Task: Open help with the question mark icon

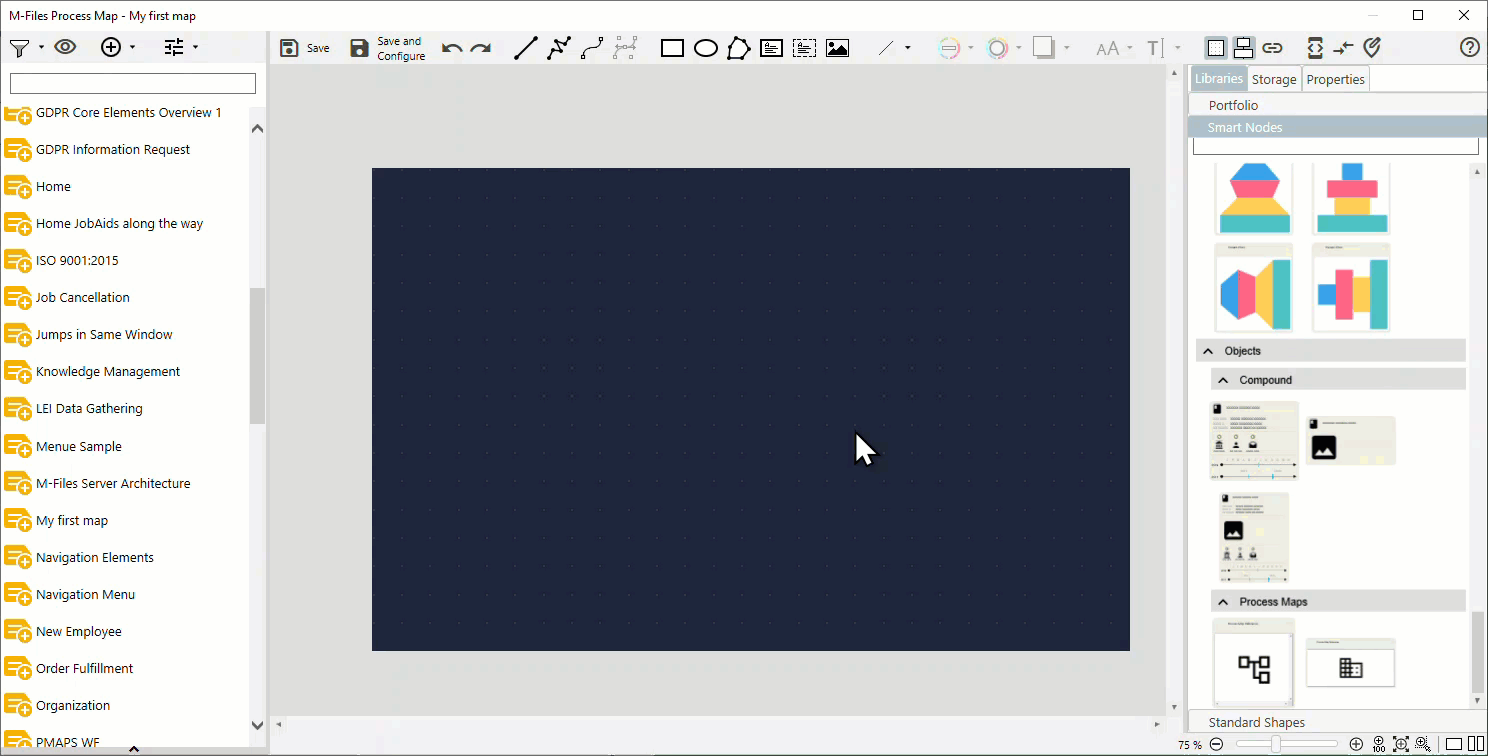Action: pyautogui.click(x=1469, y=47)
